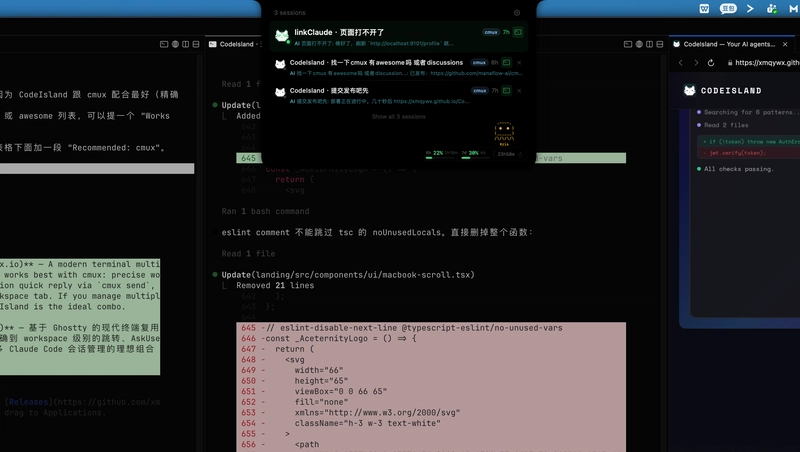Go back in the browser pane
Image resolution: width=800 pixels, height=452 pixels.
coord(683,63)
